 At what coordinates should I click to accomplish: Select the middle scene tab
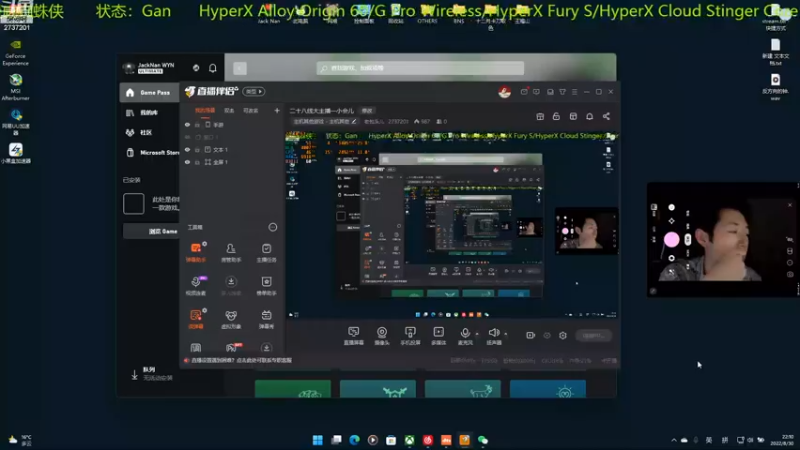pos(229,110)
